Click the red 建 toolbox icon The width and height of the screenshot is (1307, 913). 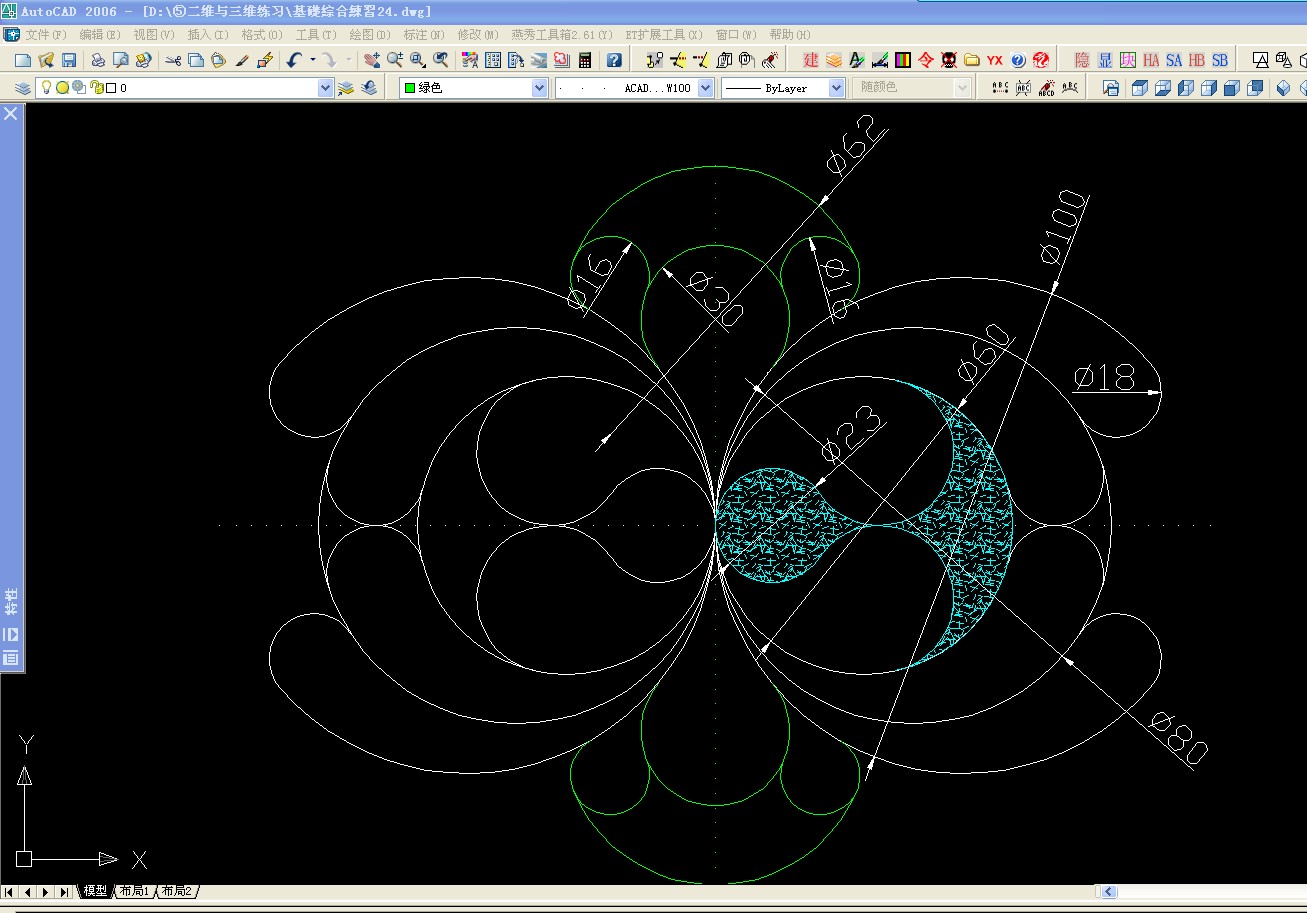(811, 60)
